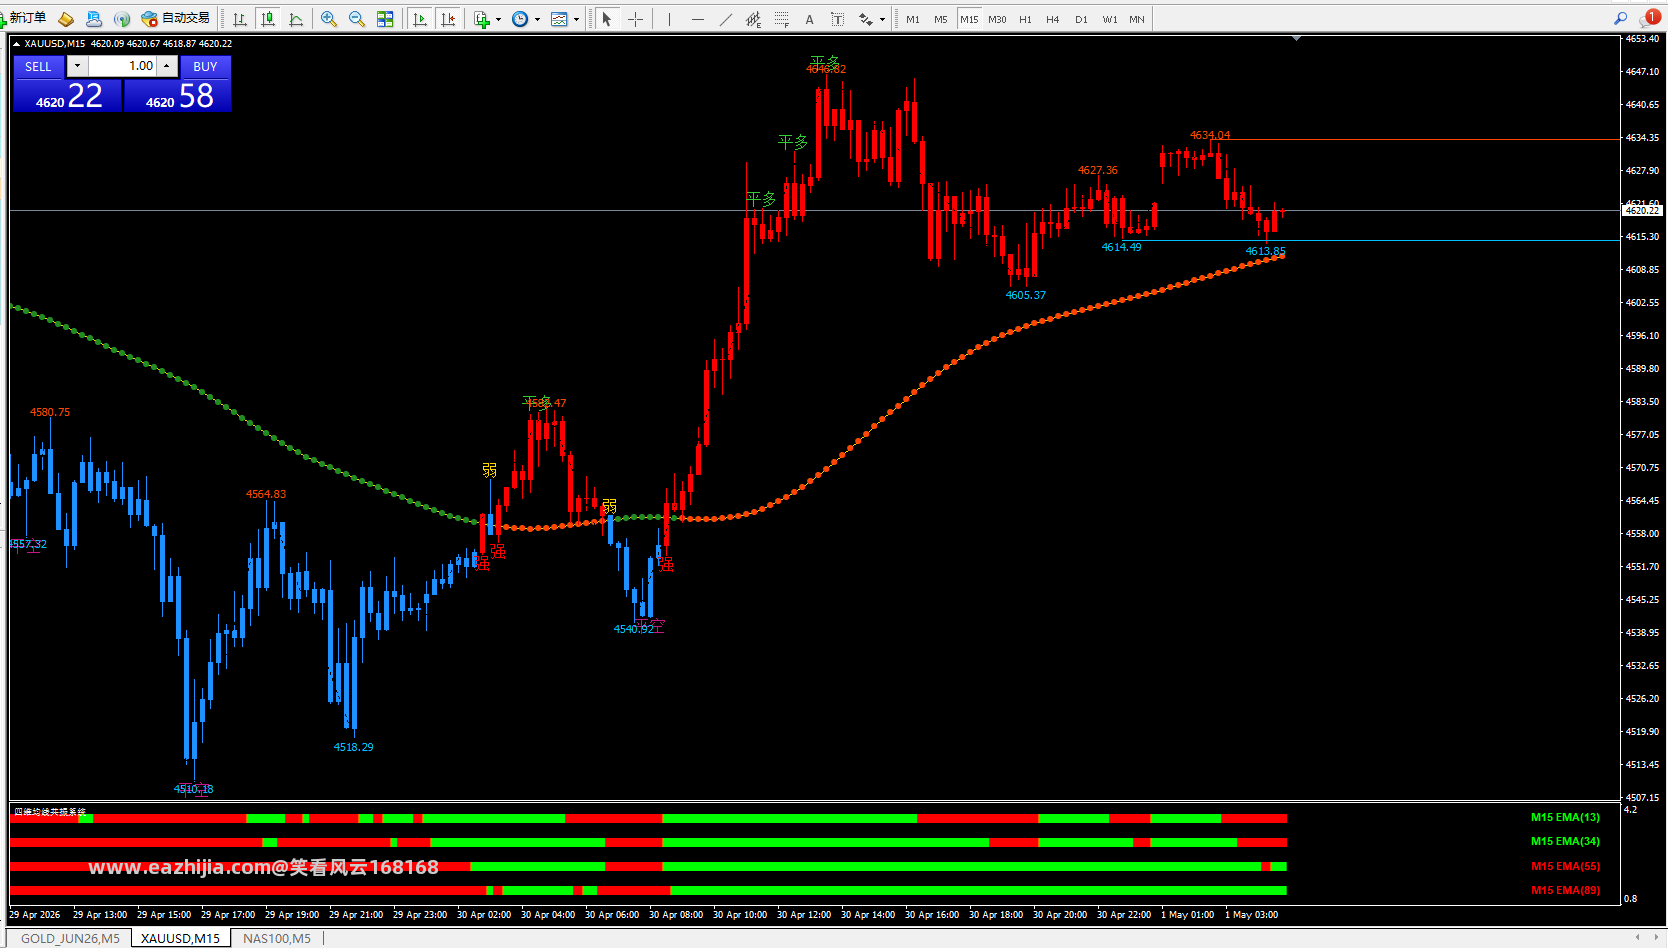Switch to W1 timeframe

pos(1110,19)
